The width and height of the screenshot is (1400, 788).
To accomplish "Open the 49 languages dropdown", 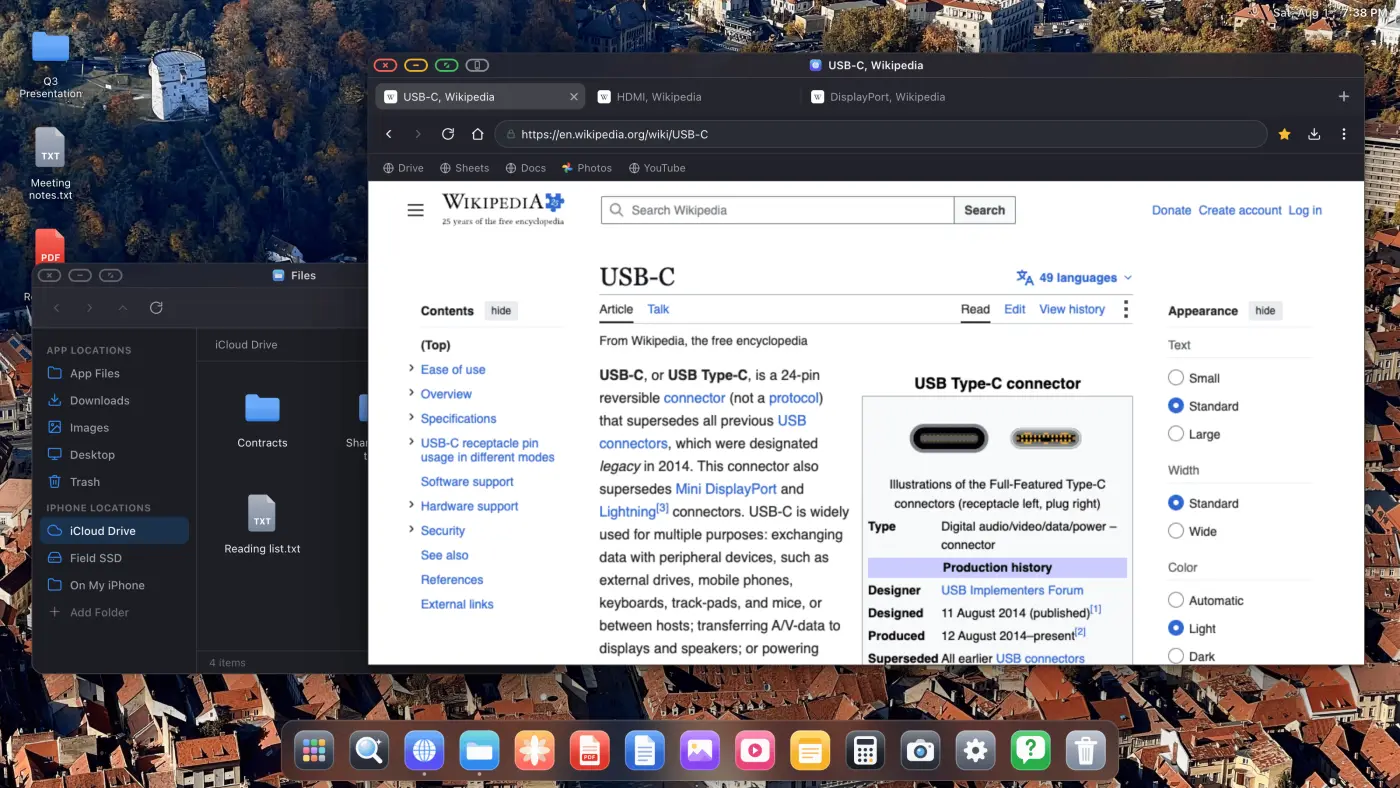I will (1074, 278).
